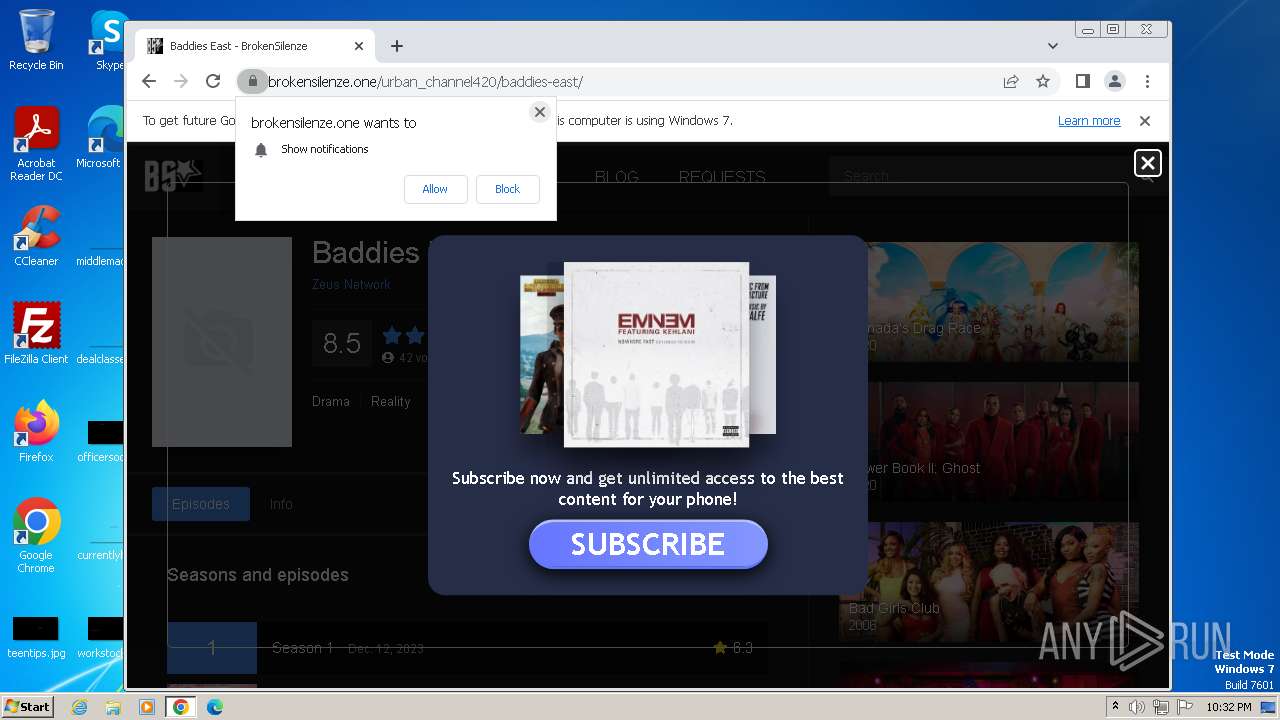The height and width of the screenshot is (720, 1280).
Task: Open the Learn more link
Action: coord(1089,121)
